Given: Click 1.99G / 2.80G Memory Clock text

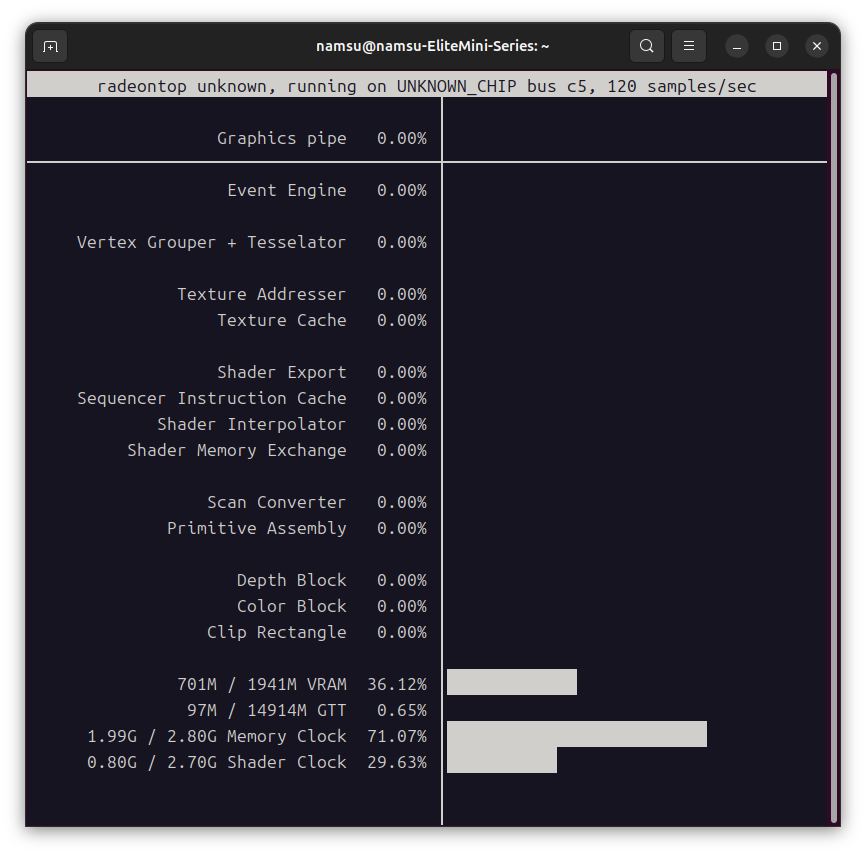Looking at the screenshot, I should pyautogui.click(x=216, y=736).
